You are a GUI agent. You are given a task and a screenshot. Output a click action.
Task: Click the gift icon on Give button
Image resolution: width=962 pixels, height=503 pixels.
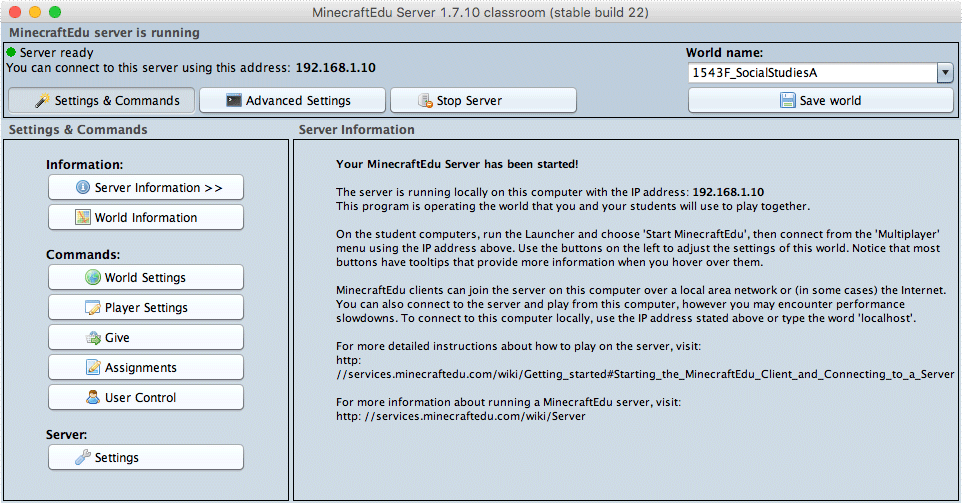click(x=93, y=337)
